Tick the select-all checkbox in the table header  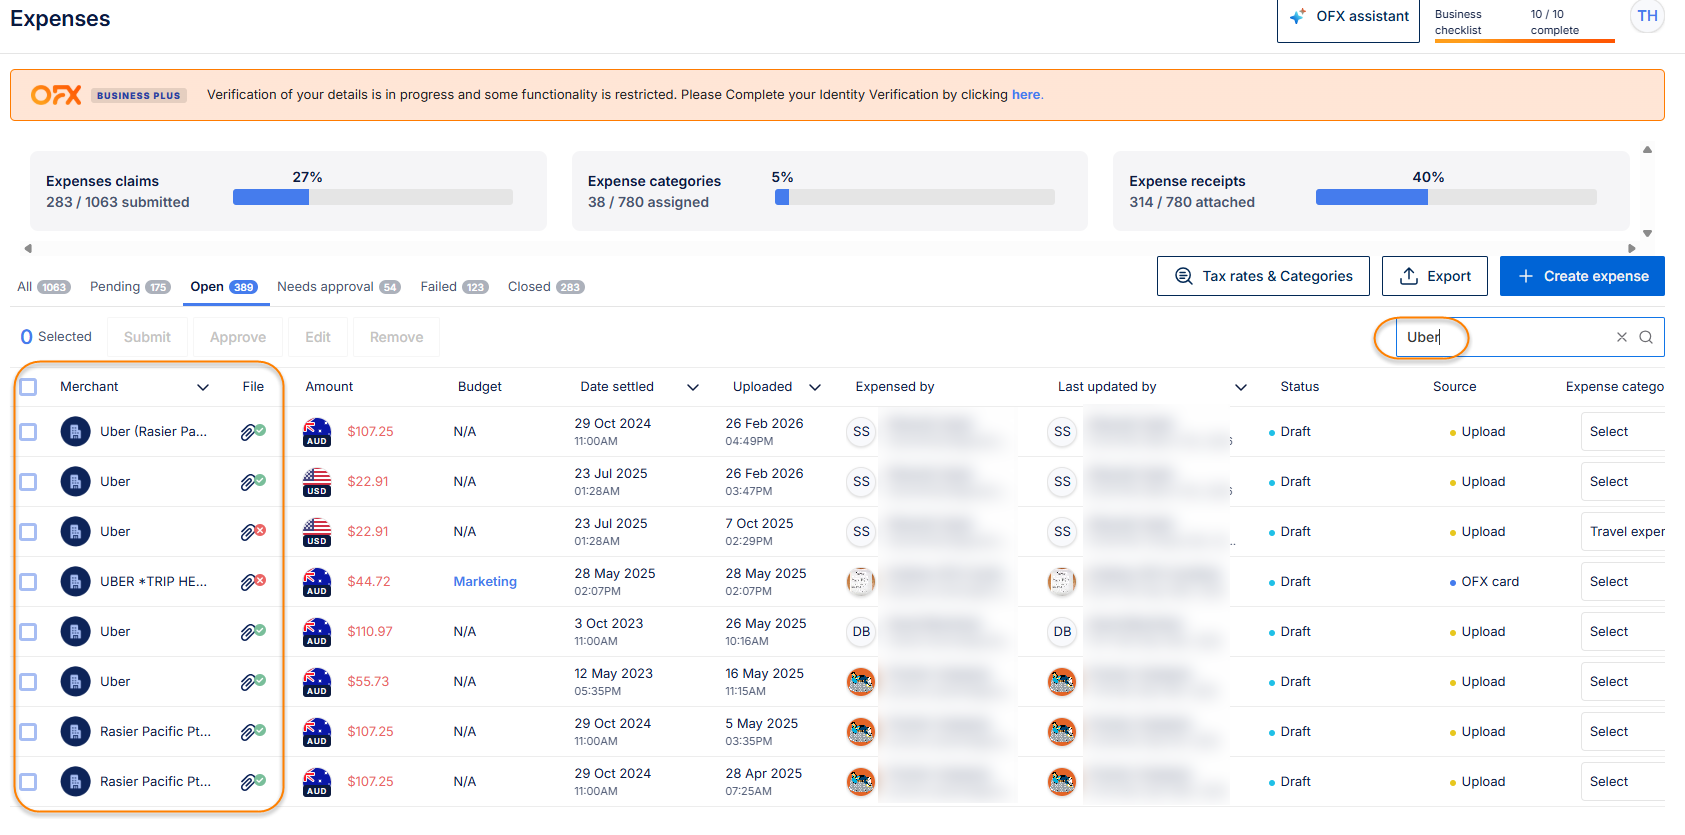[28, 387]
